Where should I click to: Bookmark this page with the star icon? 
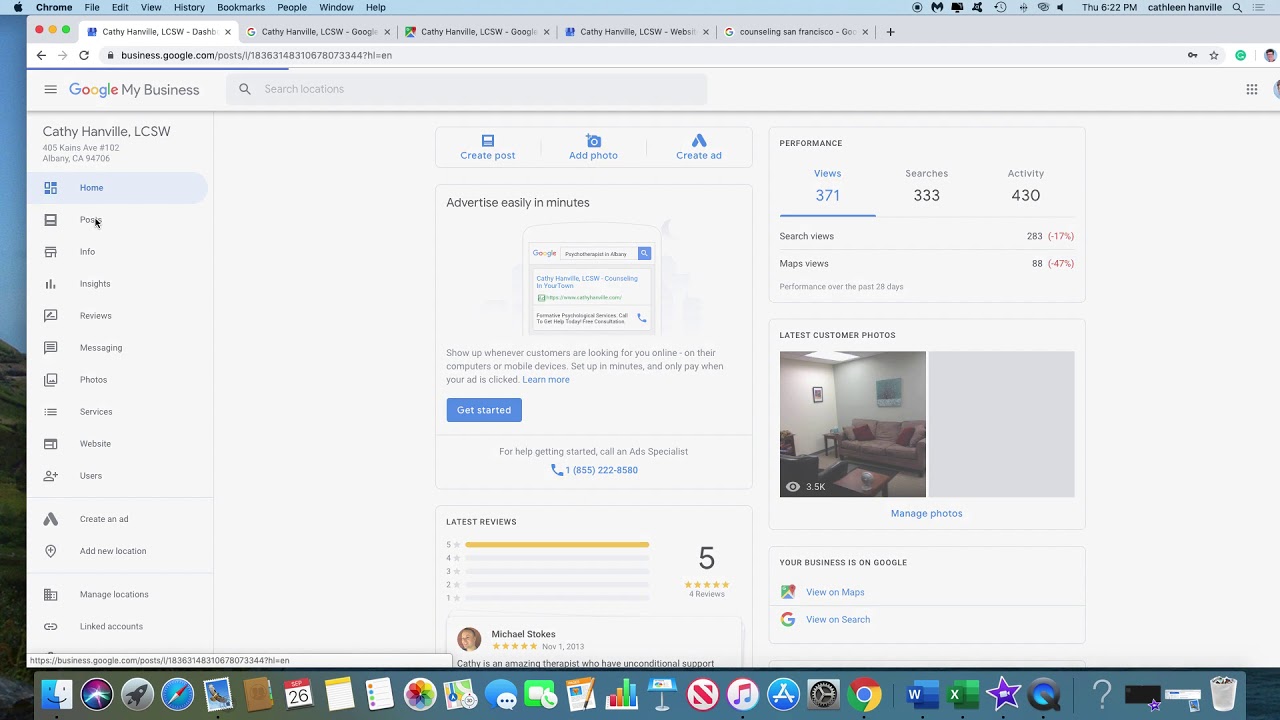pyautogui.click(x=1214, y=55)
